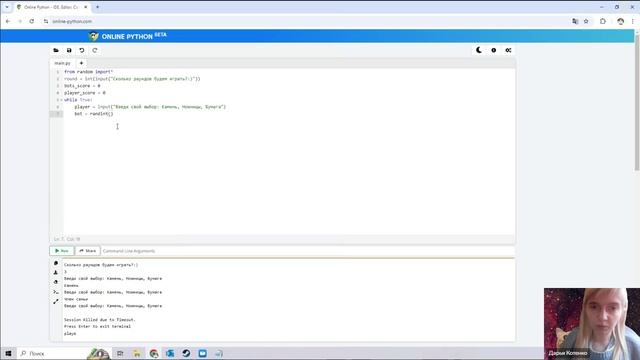
Task: Click the online-python.com address bar
Action: [x=306, y=21]
